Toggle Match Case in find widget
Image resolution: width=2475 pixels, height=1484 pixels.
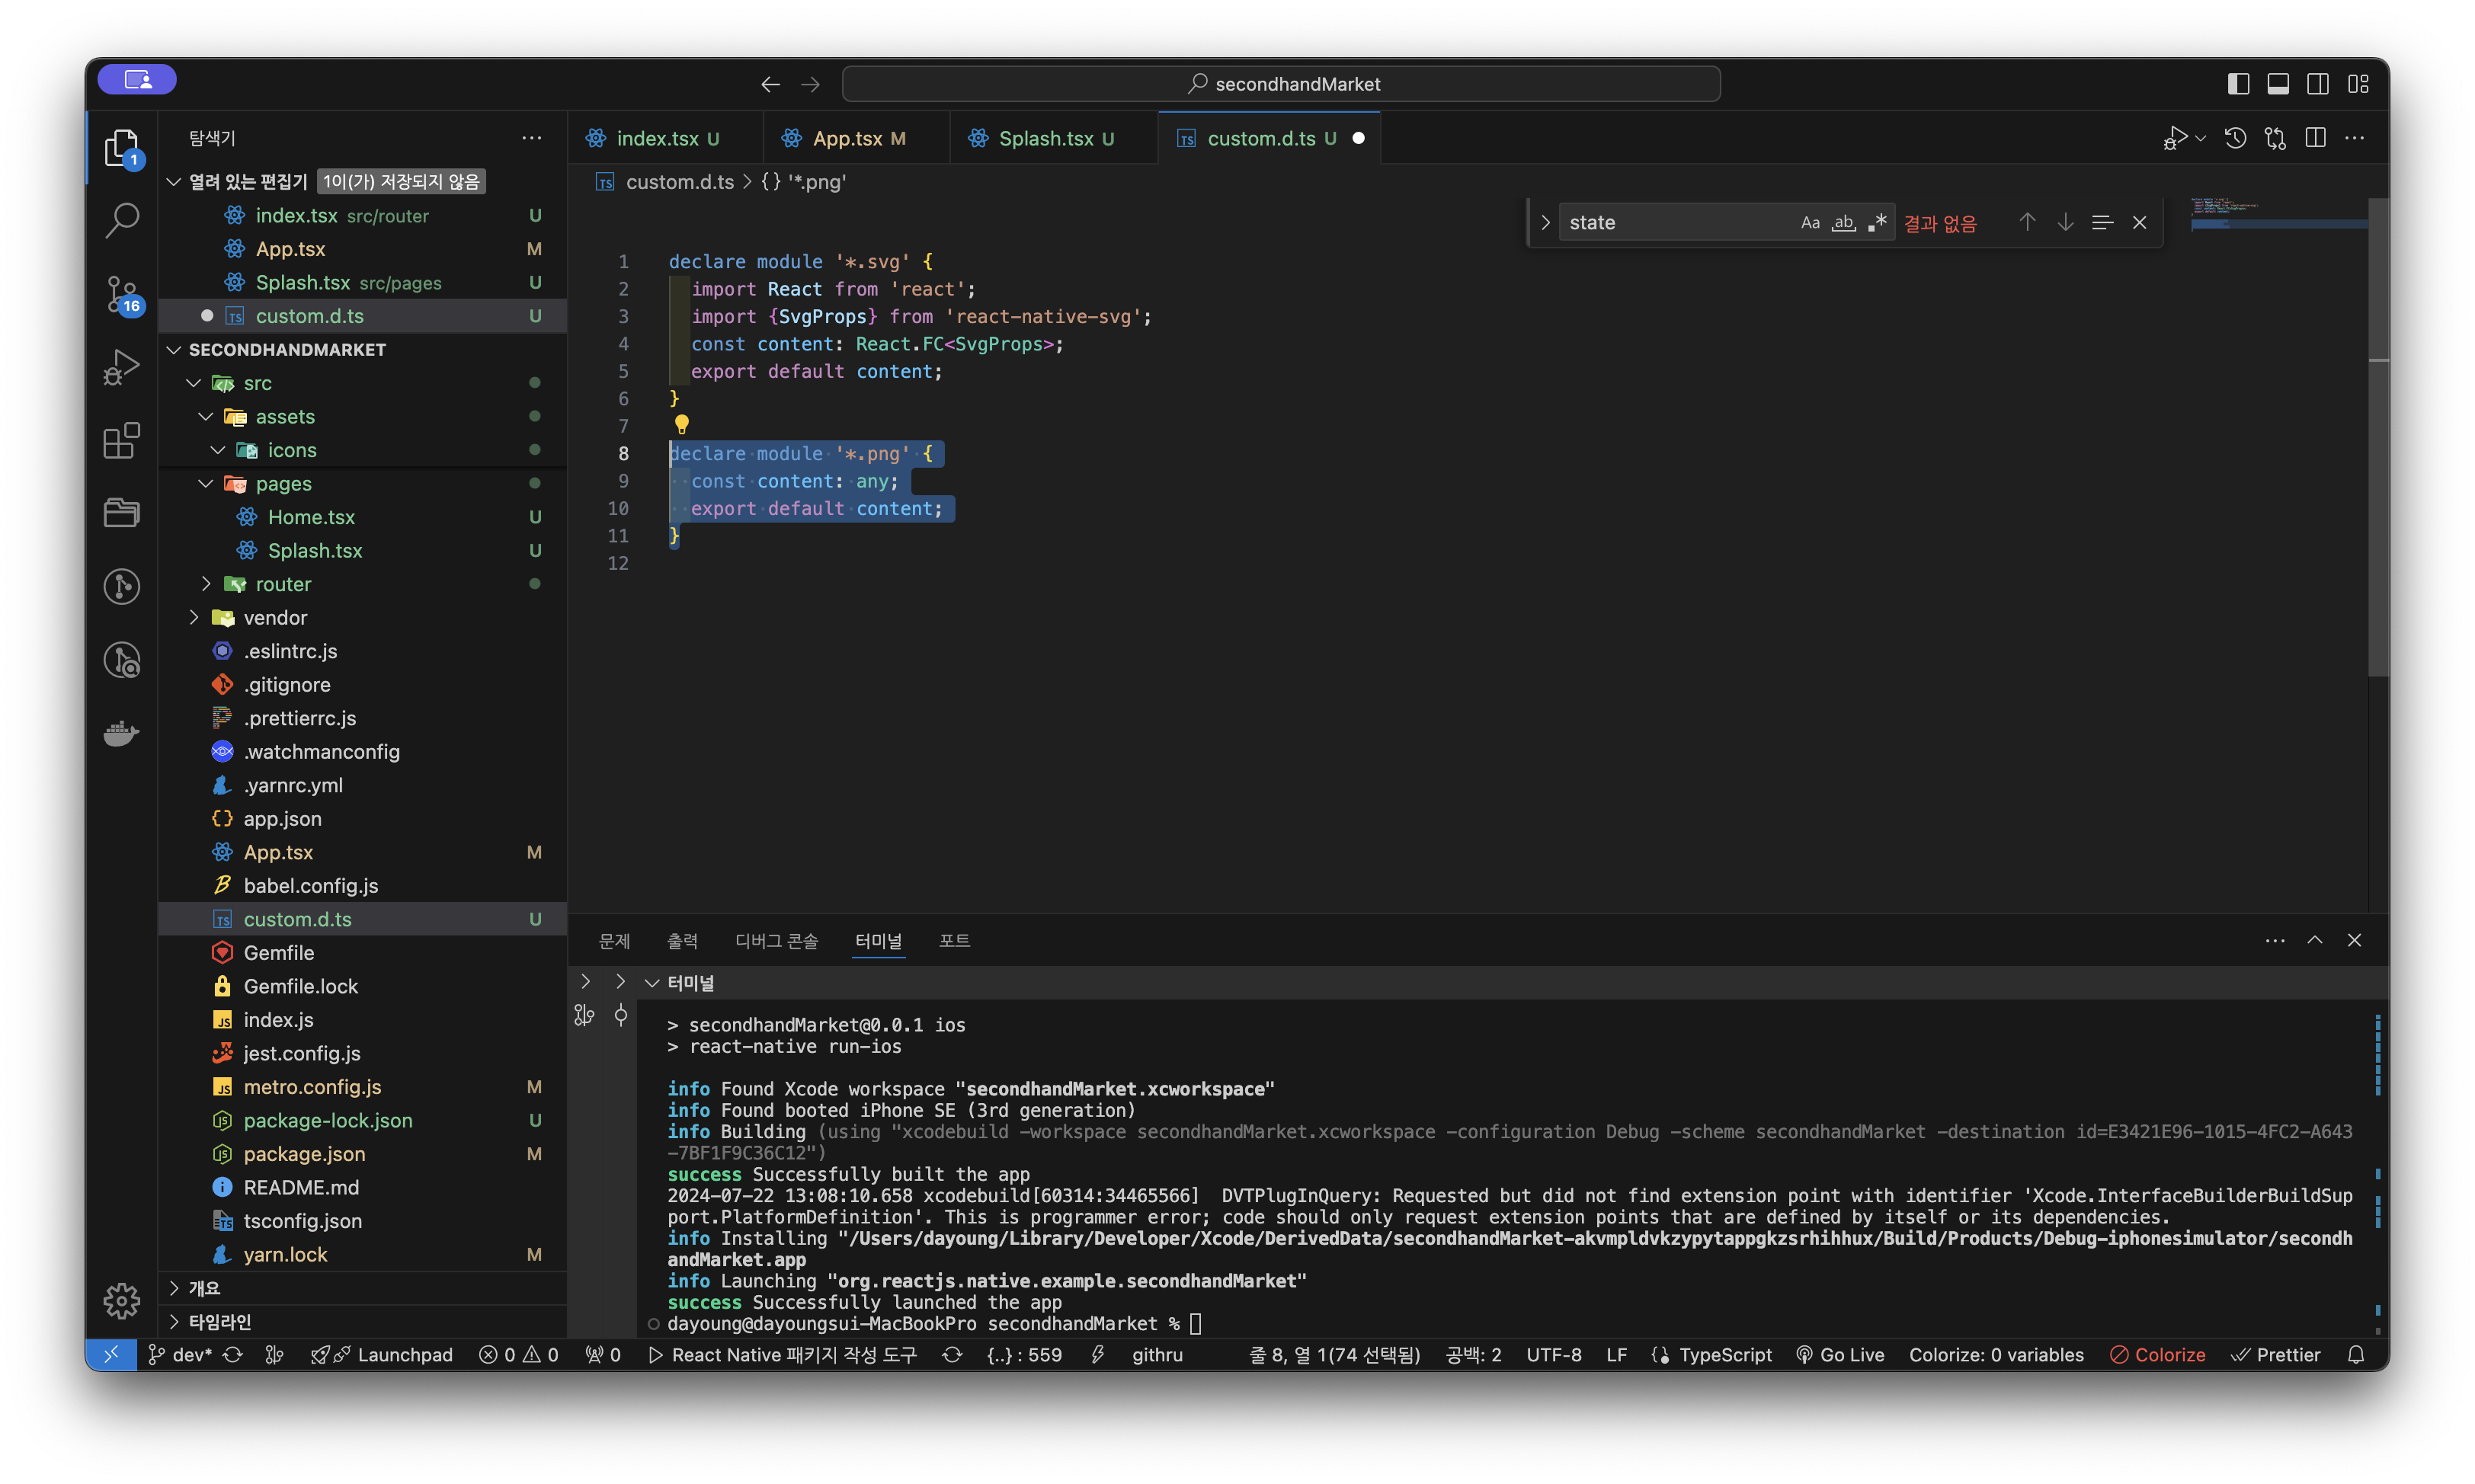(x=1810, y=222)
